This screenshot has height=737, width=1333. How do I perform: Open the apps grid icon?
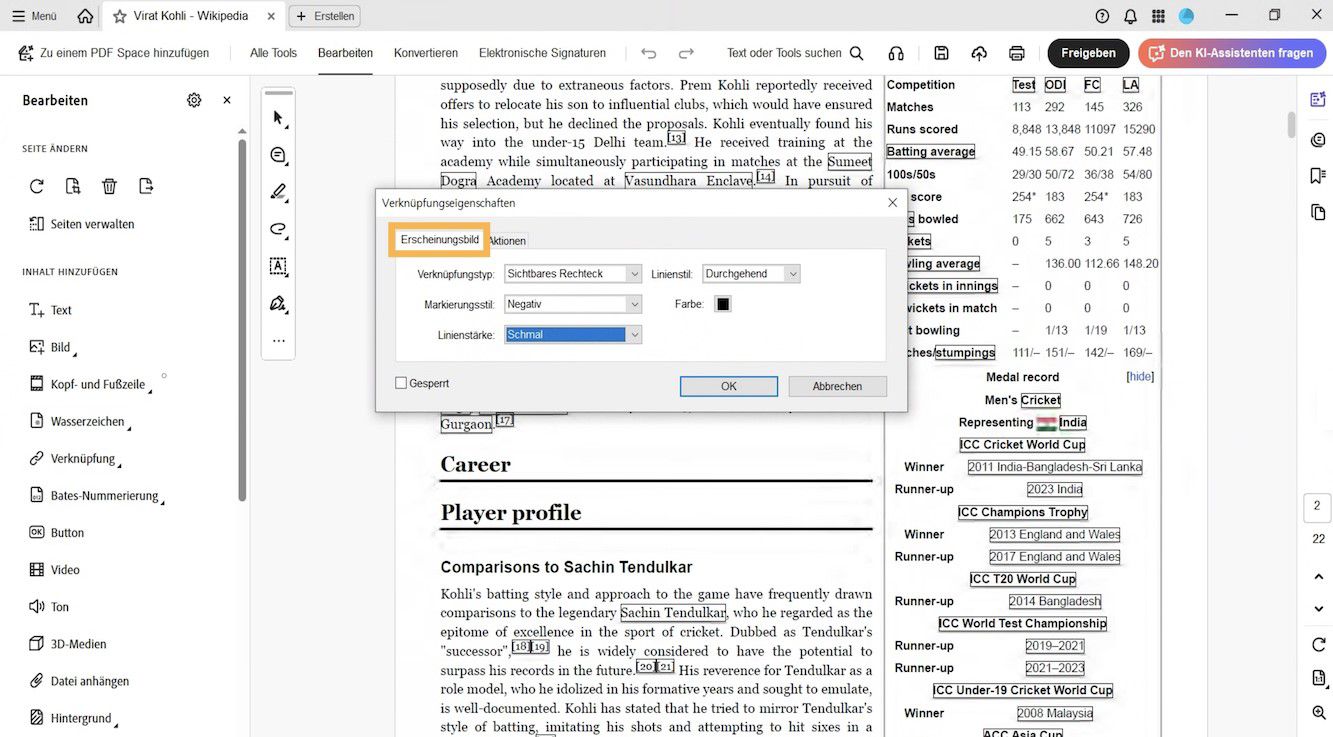[1158, 16]
